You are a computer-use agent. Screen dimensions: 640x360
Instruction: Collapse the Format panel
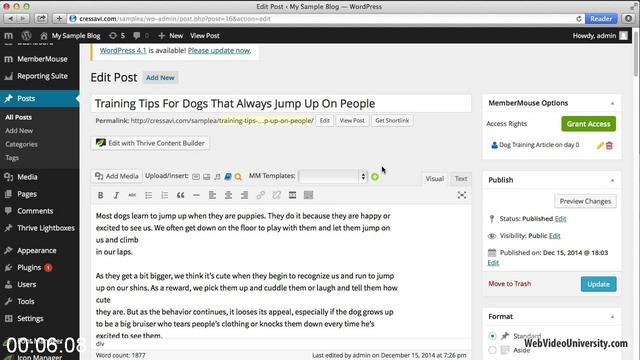pyautogui.click(x=612, y=317)
